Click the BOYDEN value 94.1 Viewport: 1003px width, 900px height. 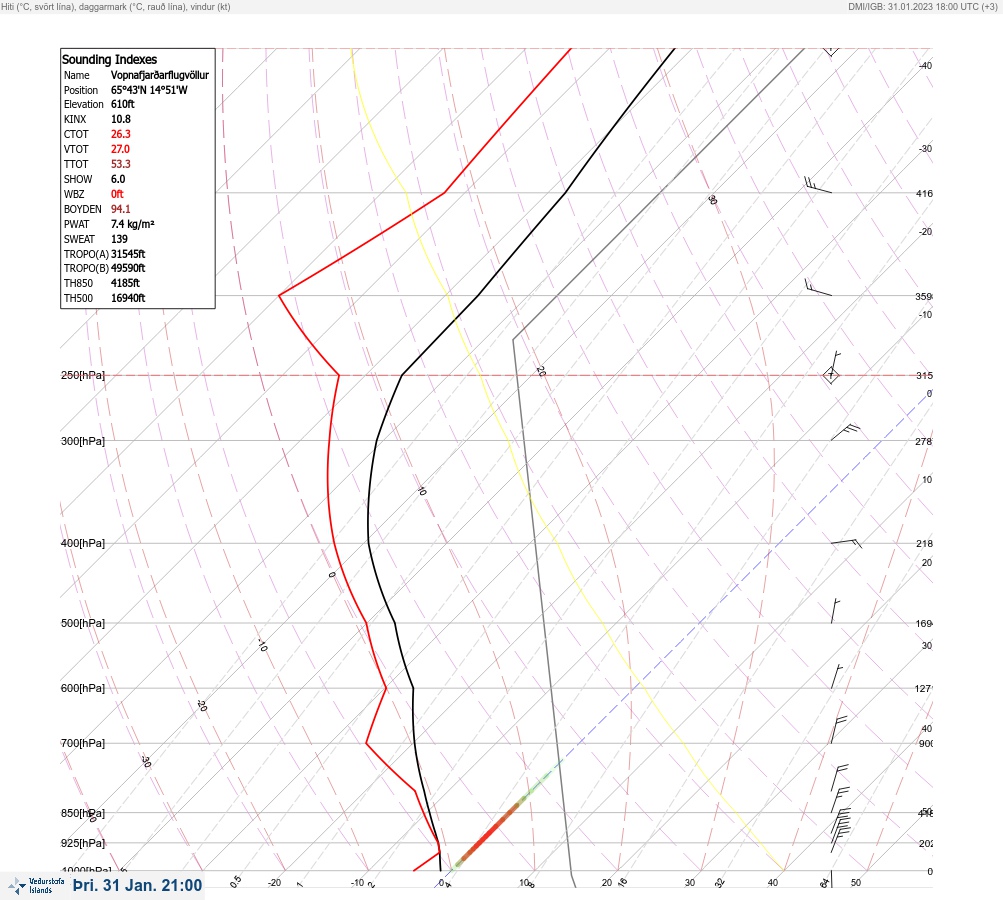(121, 209)
